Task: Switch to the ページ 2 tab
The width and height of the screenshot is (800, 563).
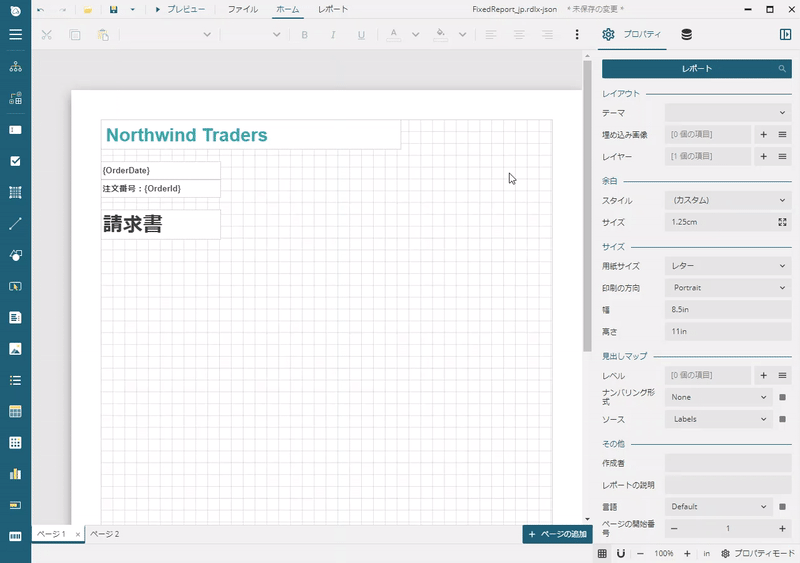Action: point(105,534)
